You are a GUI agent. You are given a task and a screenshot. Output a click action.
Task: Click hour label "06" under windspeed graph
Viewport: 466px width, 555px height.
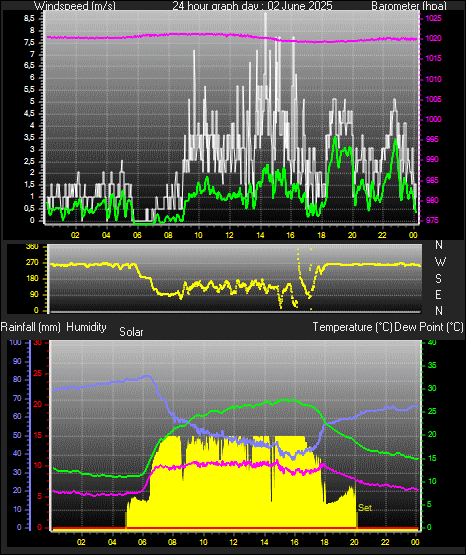[x=137, y=235]
